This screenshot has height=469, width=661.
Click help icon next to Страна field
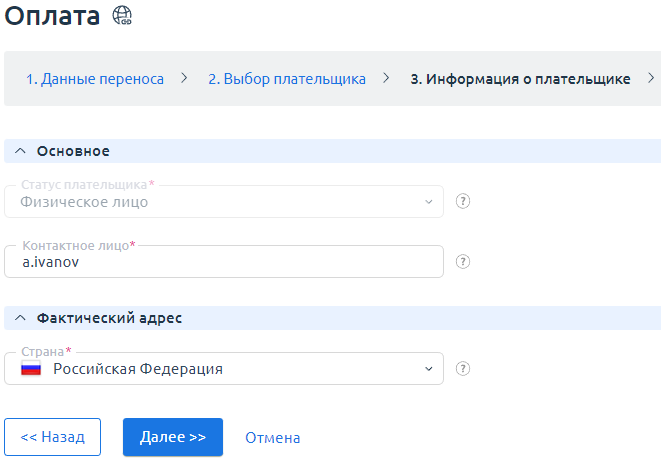pyautogui.click(x=463, y=368)
